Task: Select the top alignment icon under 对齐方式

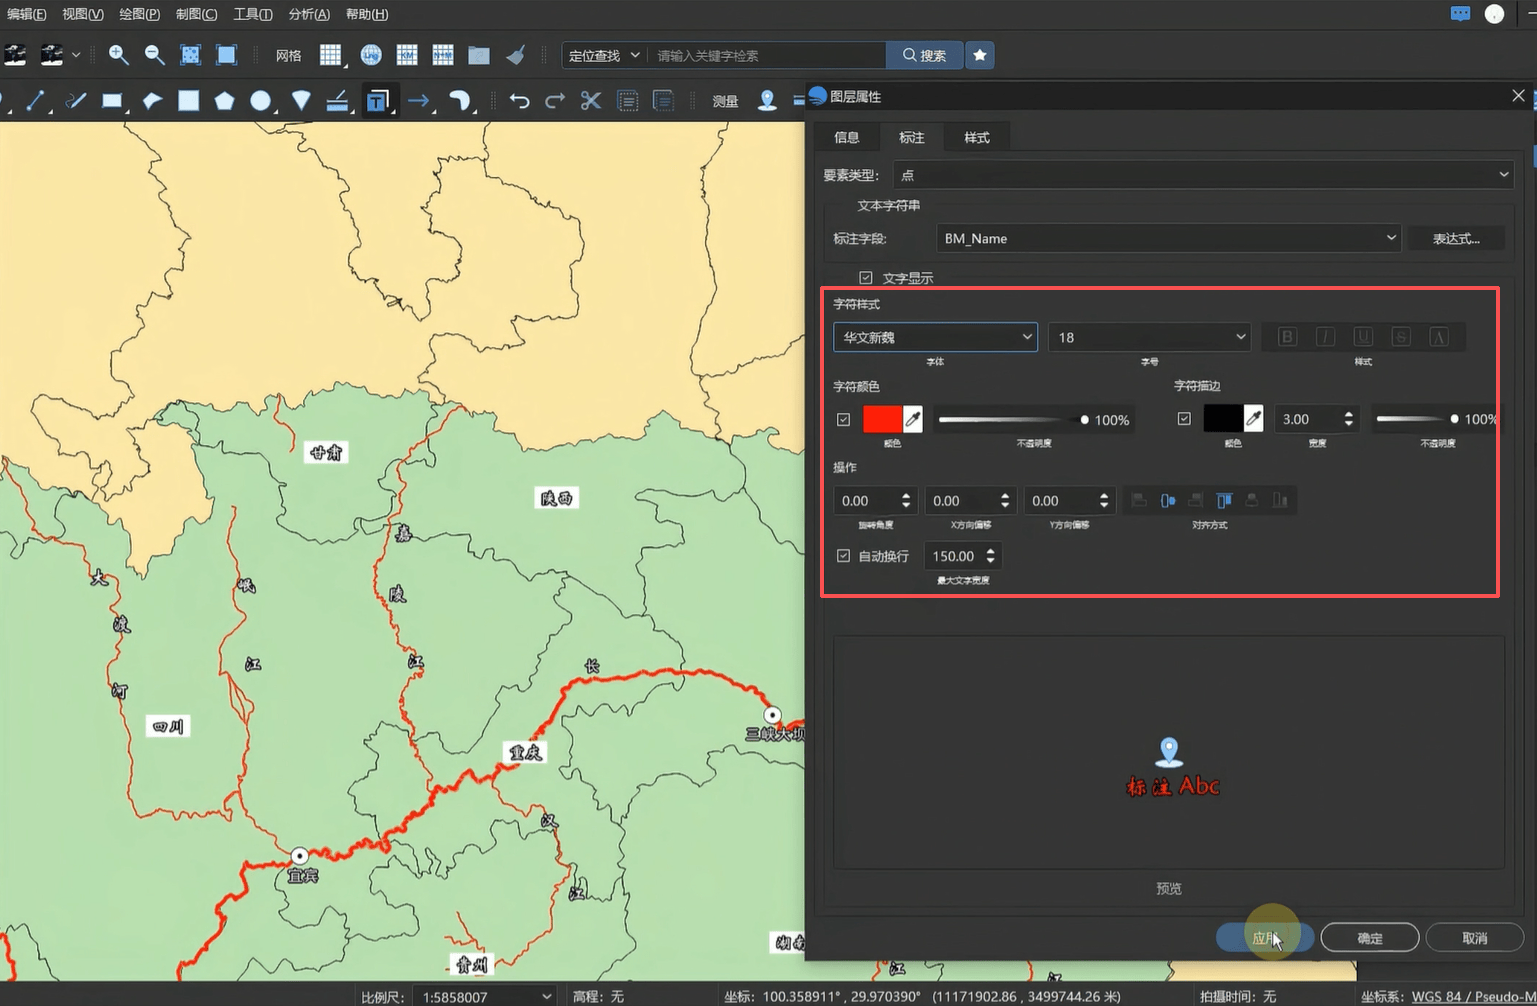Action: tap(1224, 500)
